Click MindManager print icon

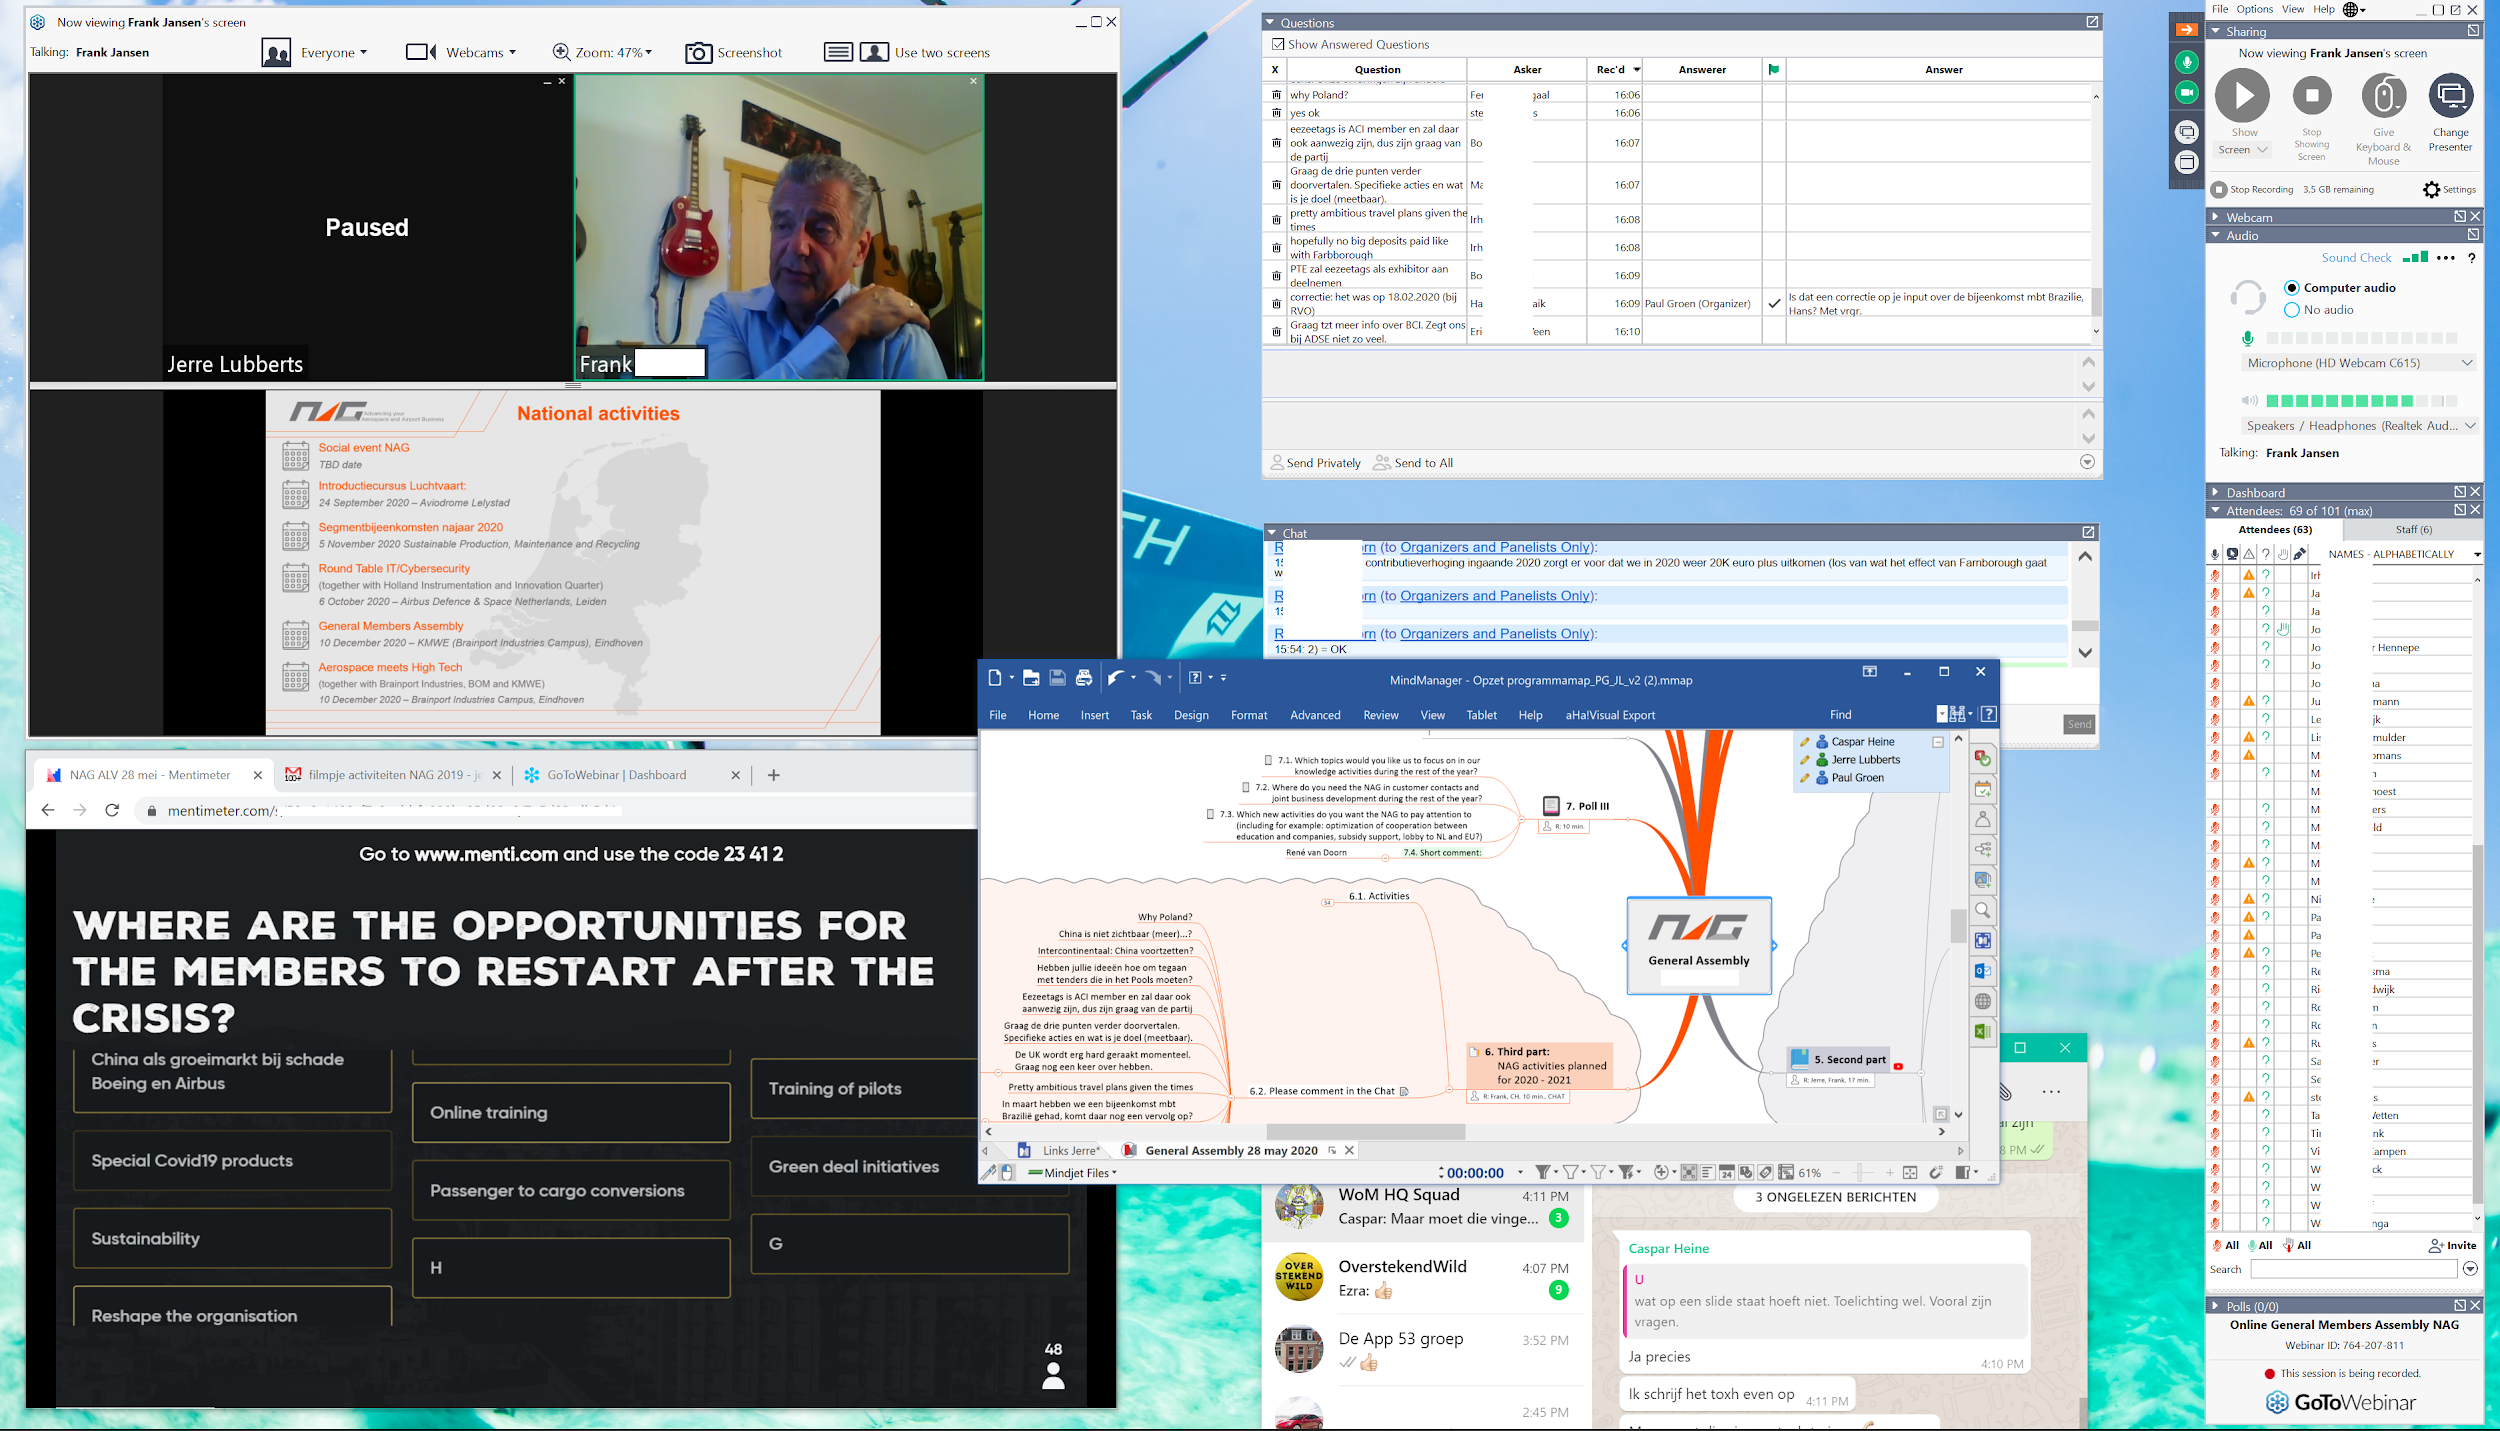tap(1083, 678)
